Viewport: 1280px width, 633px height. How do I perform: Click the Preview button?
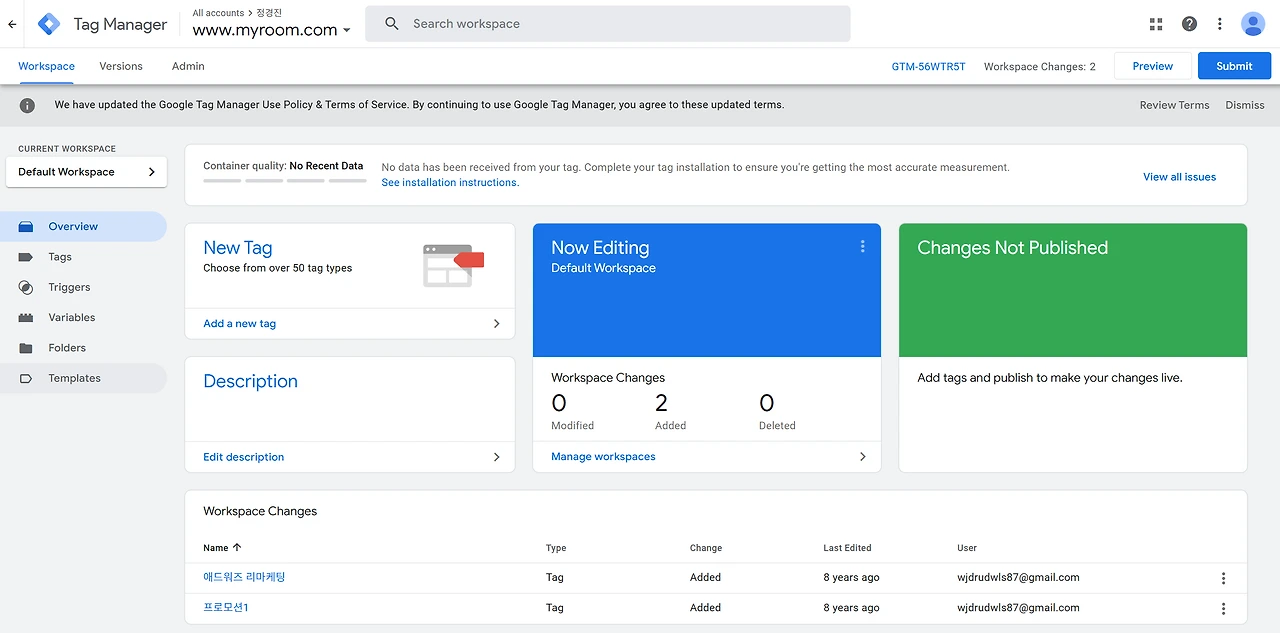click(x=1152, y=66)
